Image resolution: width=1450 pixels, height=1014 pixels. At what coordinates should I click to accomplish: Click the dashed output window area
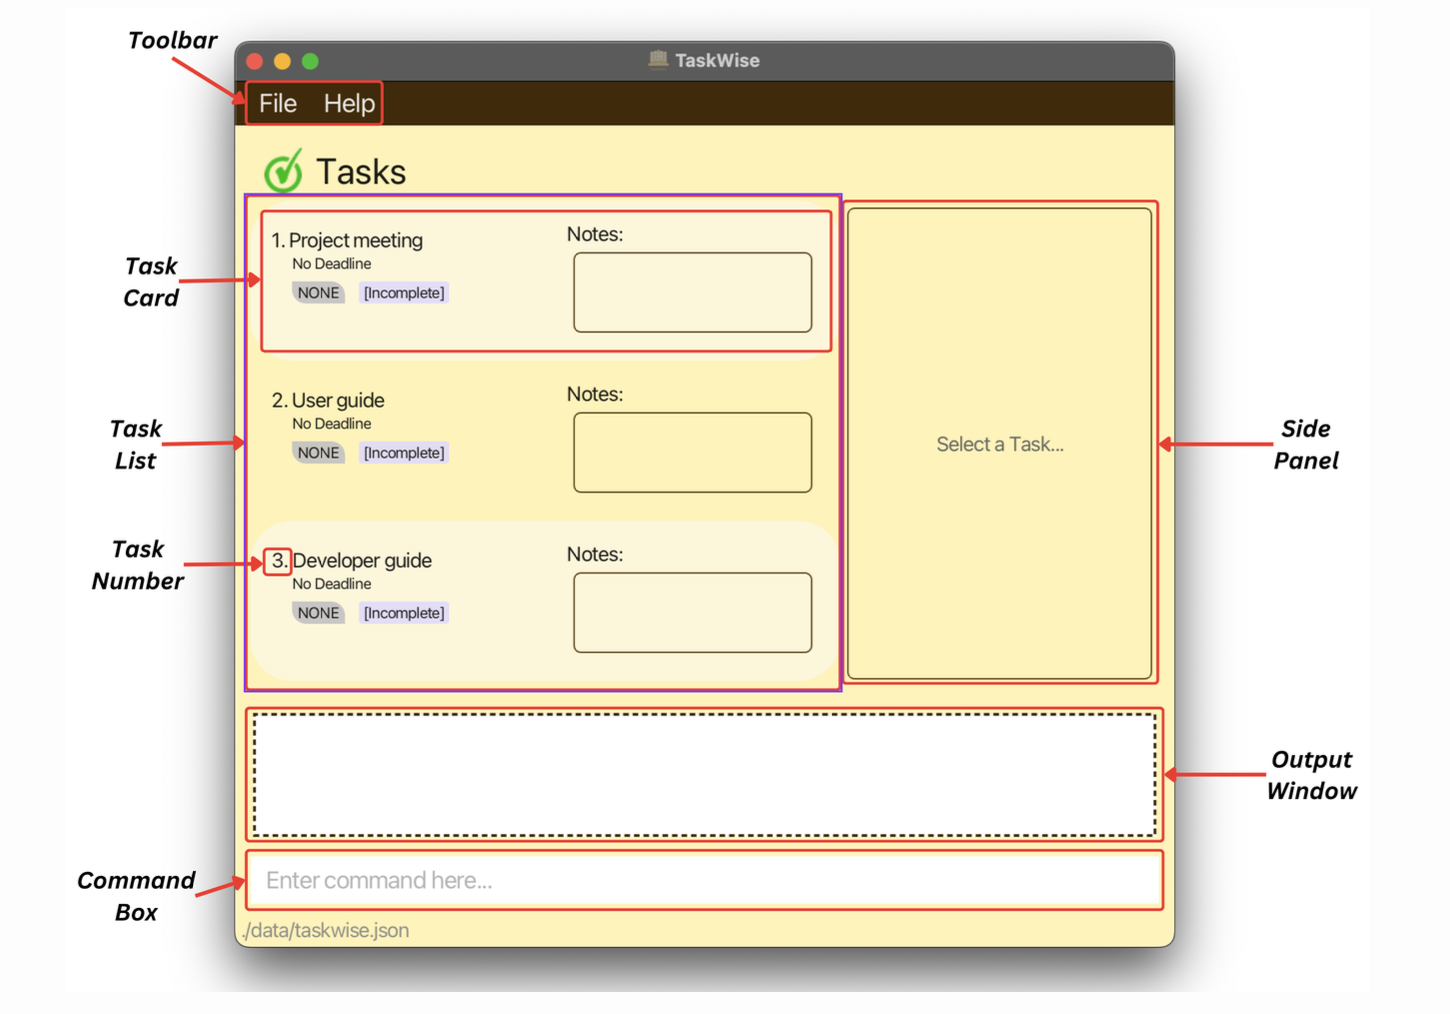pos(705,774)
